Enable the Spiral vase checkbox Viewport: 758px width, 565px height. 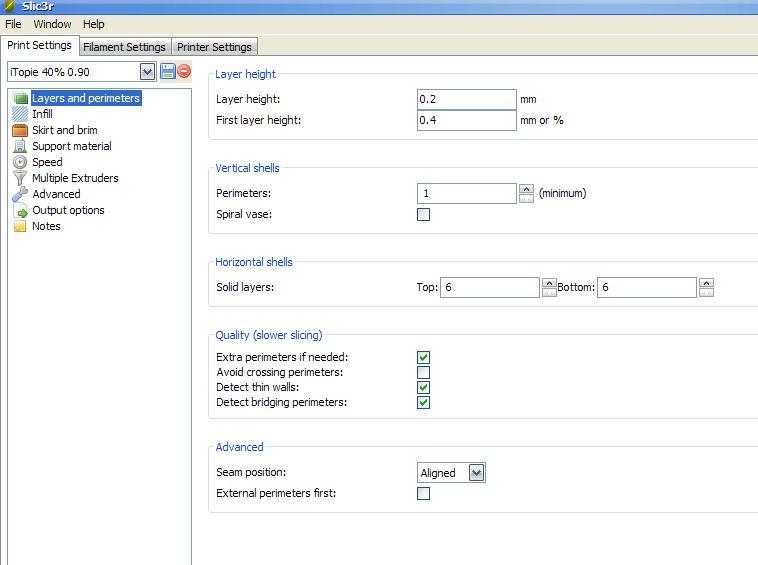[423, 214]
